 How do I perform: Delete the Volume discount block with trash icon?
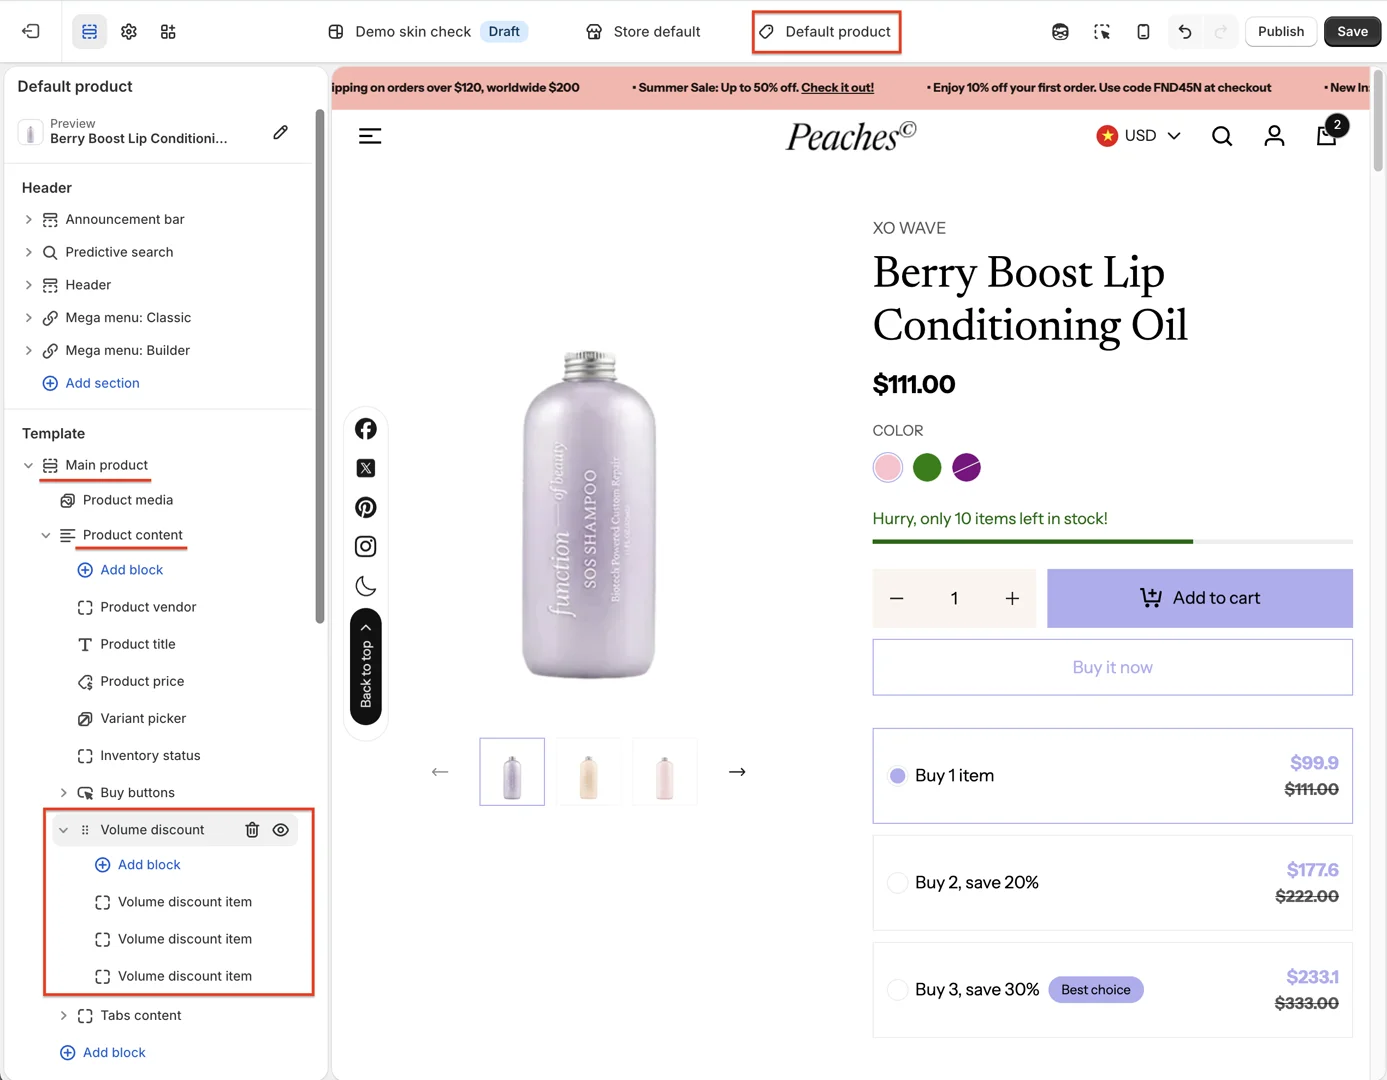(252, 830)
